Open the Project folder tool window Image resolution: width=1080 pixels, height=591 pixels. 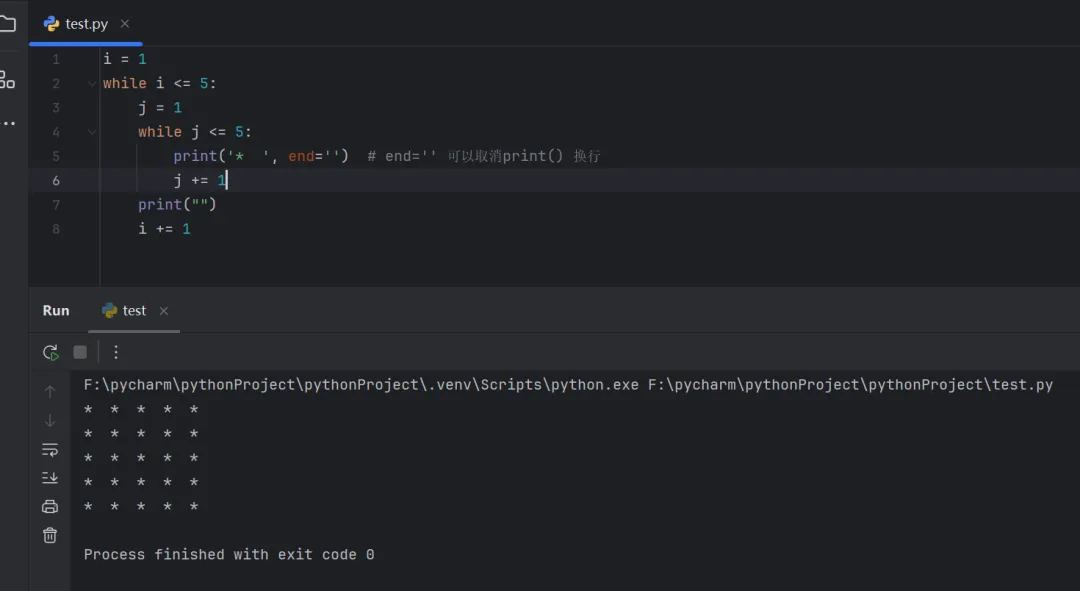pos(8,24)
